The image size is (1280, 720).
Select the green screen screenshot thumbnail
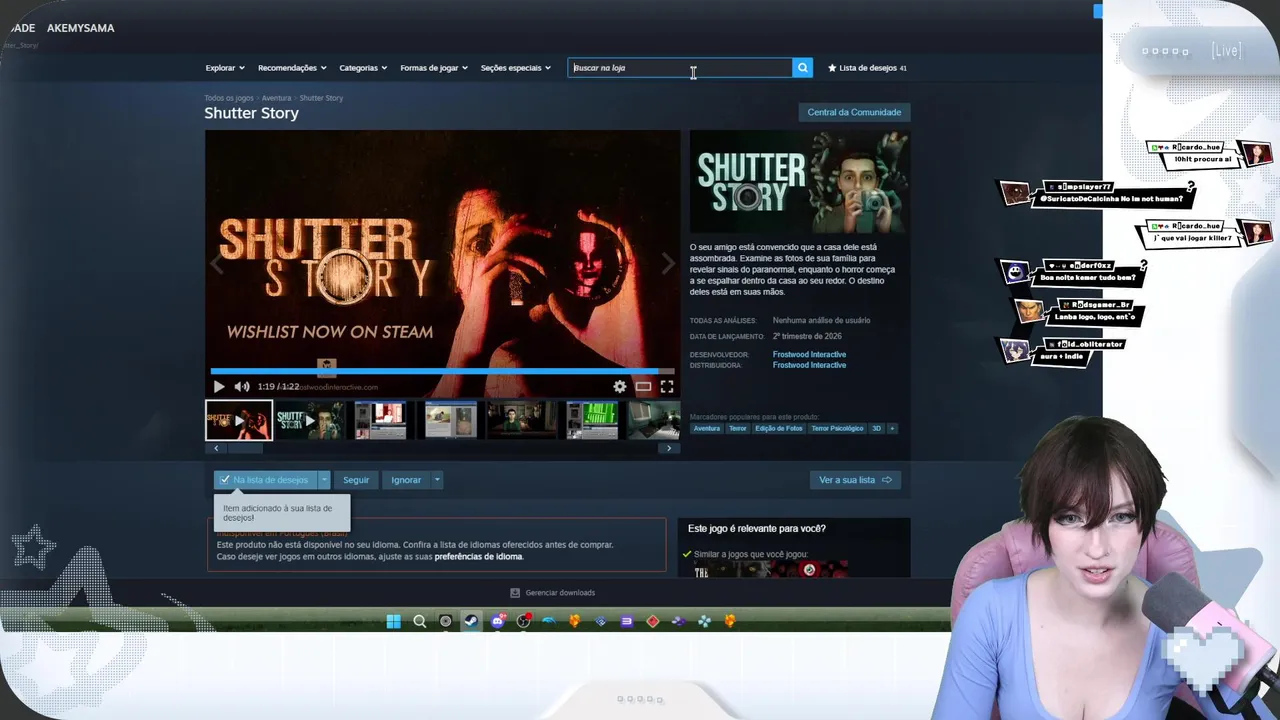592,421
